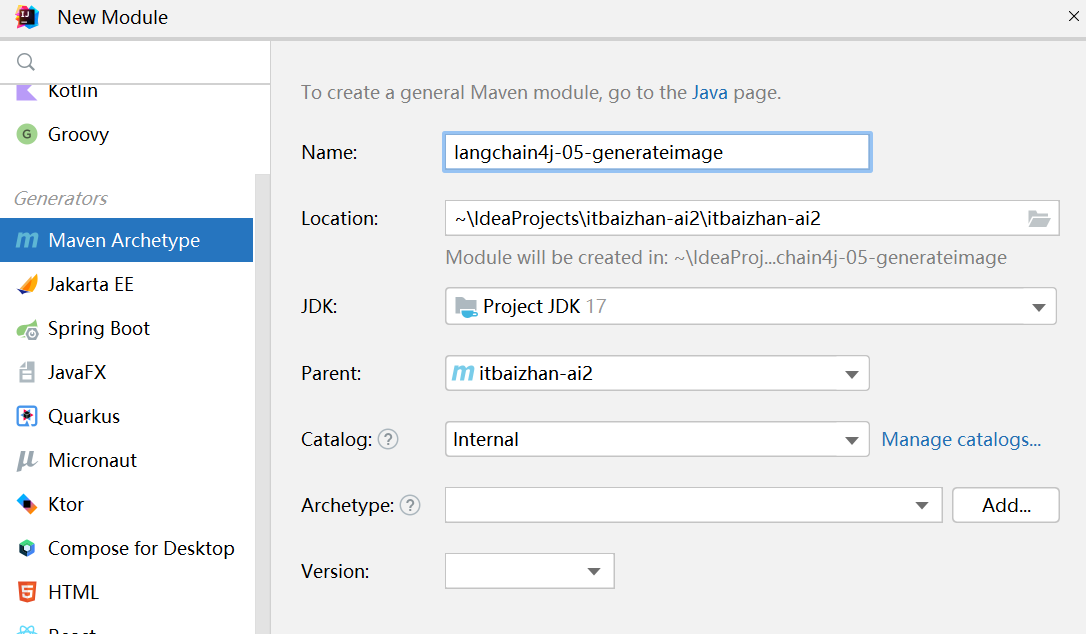Image resolution: width=1086 pixels, height=634 pixels.
Task: Click the 'Catalog:' label
Action: 337,439
